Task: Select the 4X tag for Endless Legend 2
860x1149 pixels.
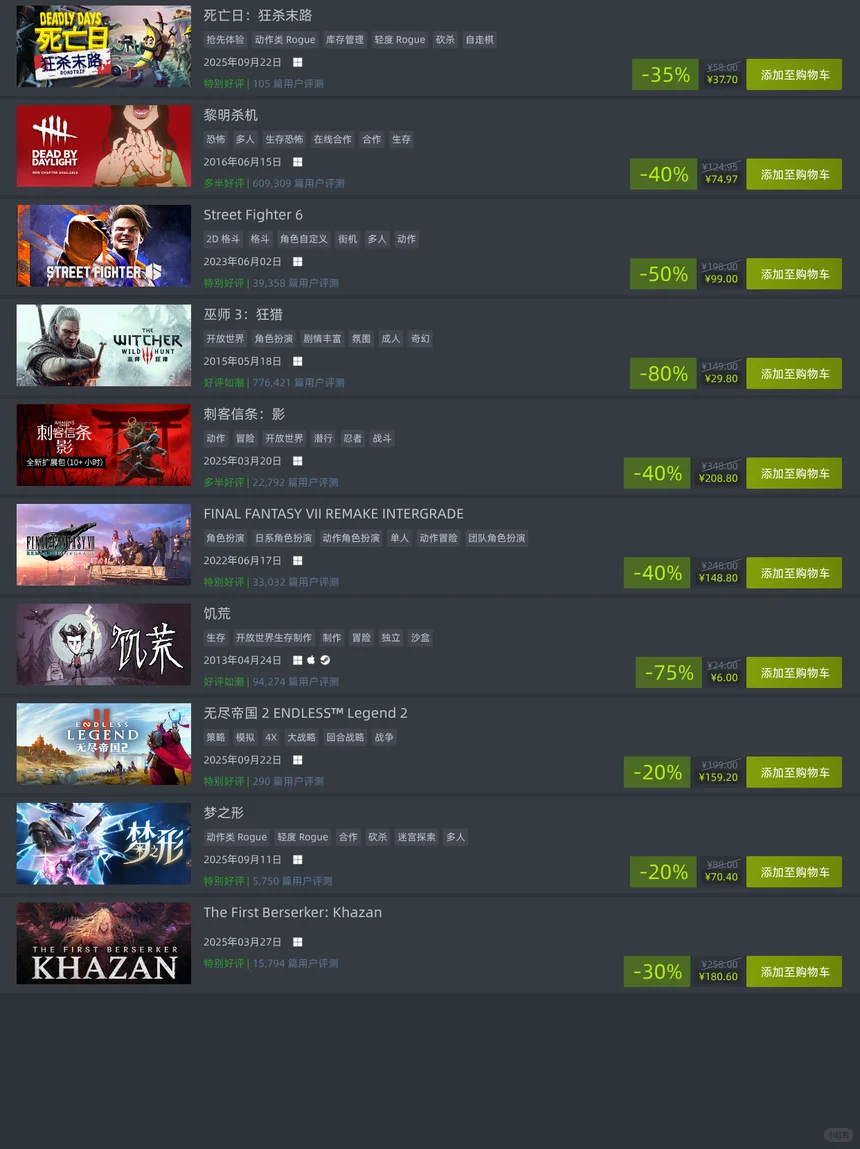Action: point(271,737)
